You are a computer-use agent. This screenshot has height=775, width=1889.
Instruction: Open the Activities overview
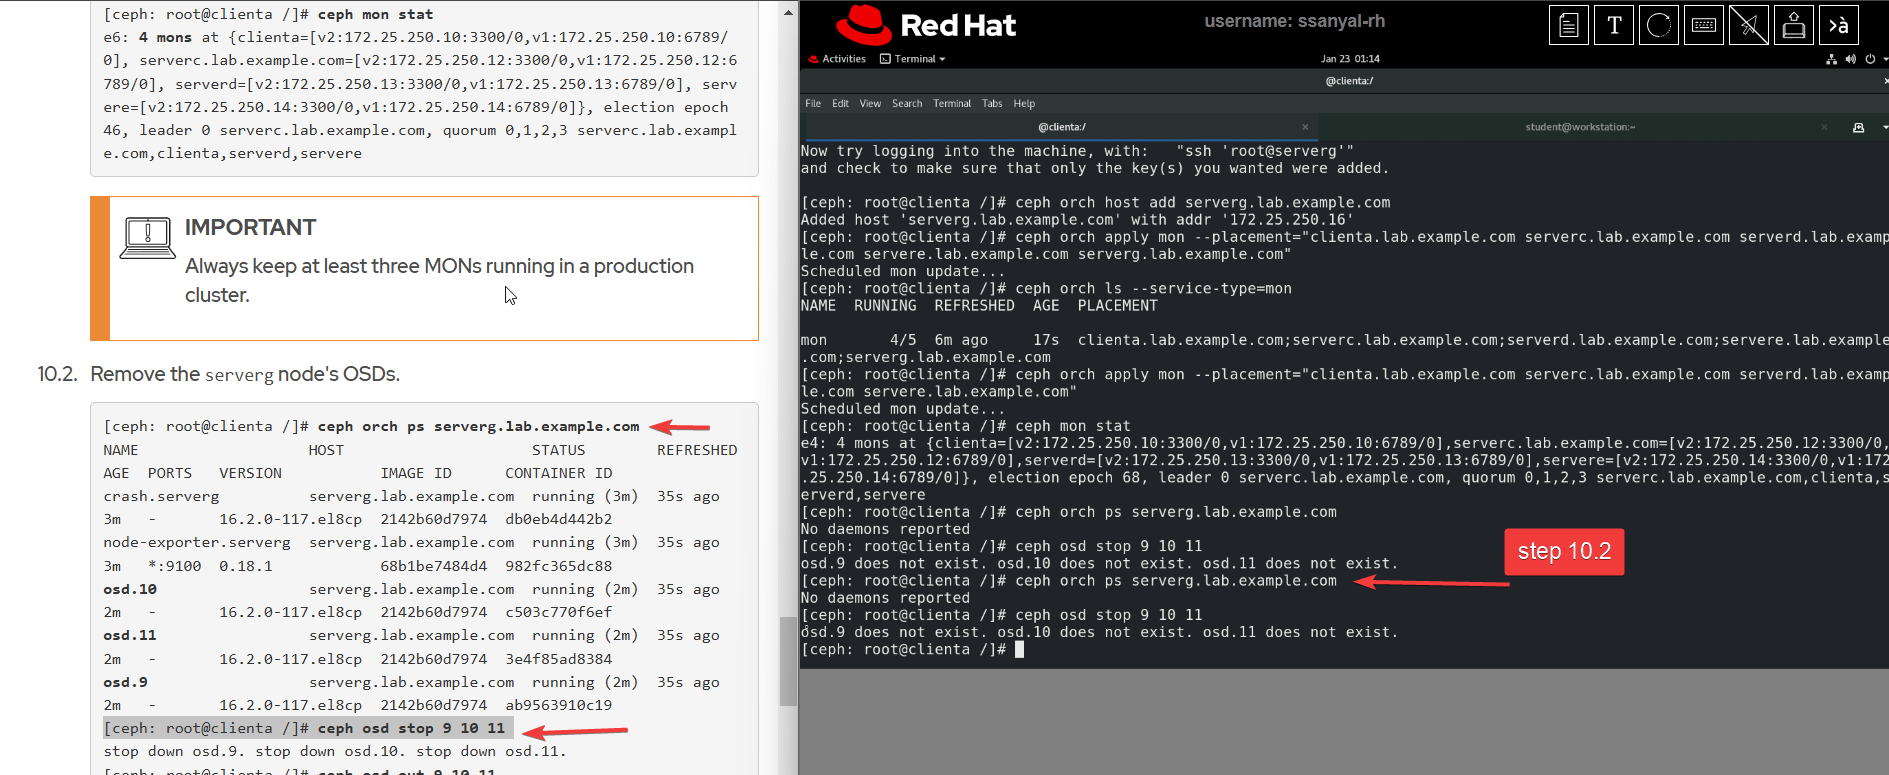point(838,59)
